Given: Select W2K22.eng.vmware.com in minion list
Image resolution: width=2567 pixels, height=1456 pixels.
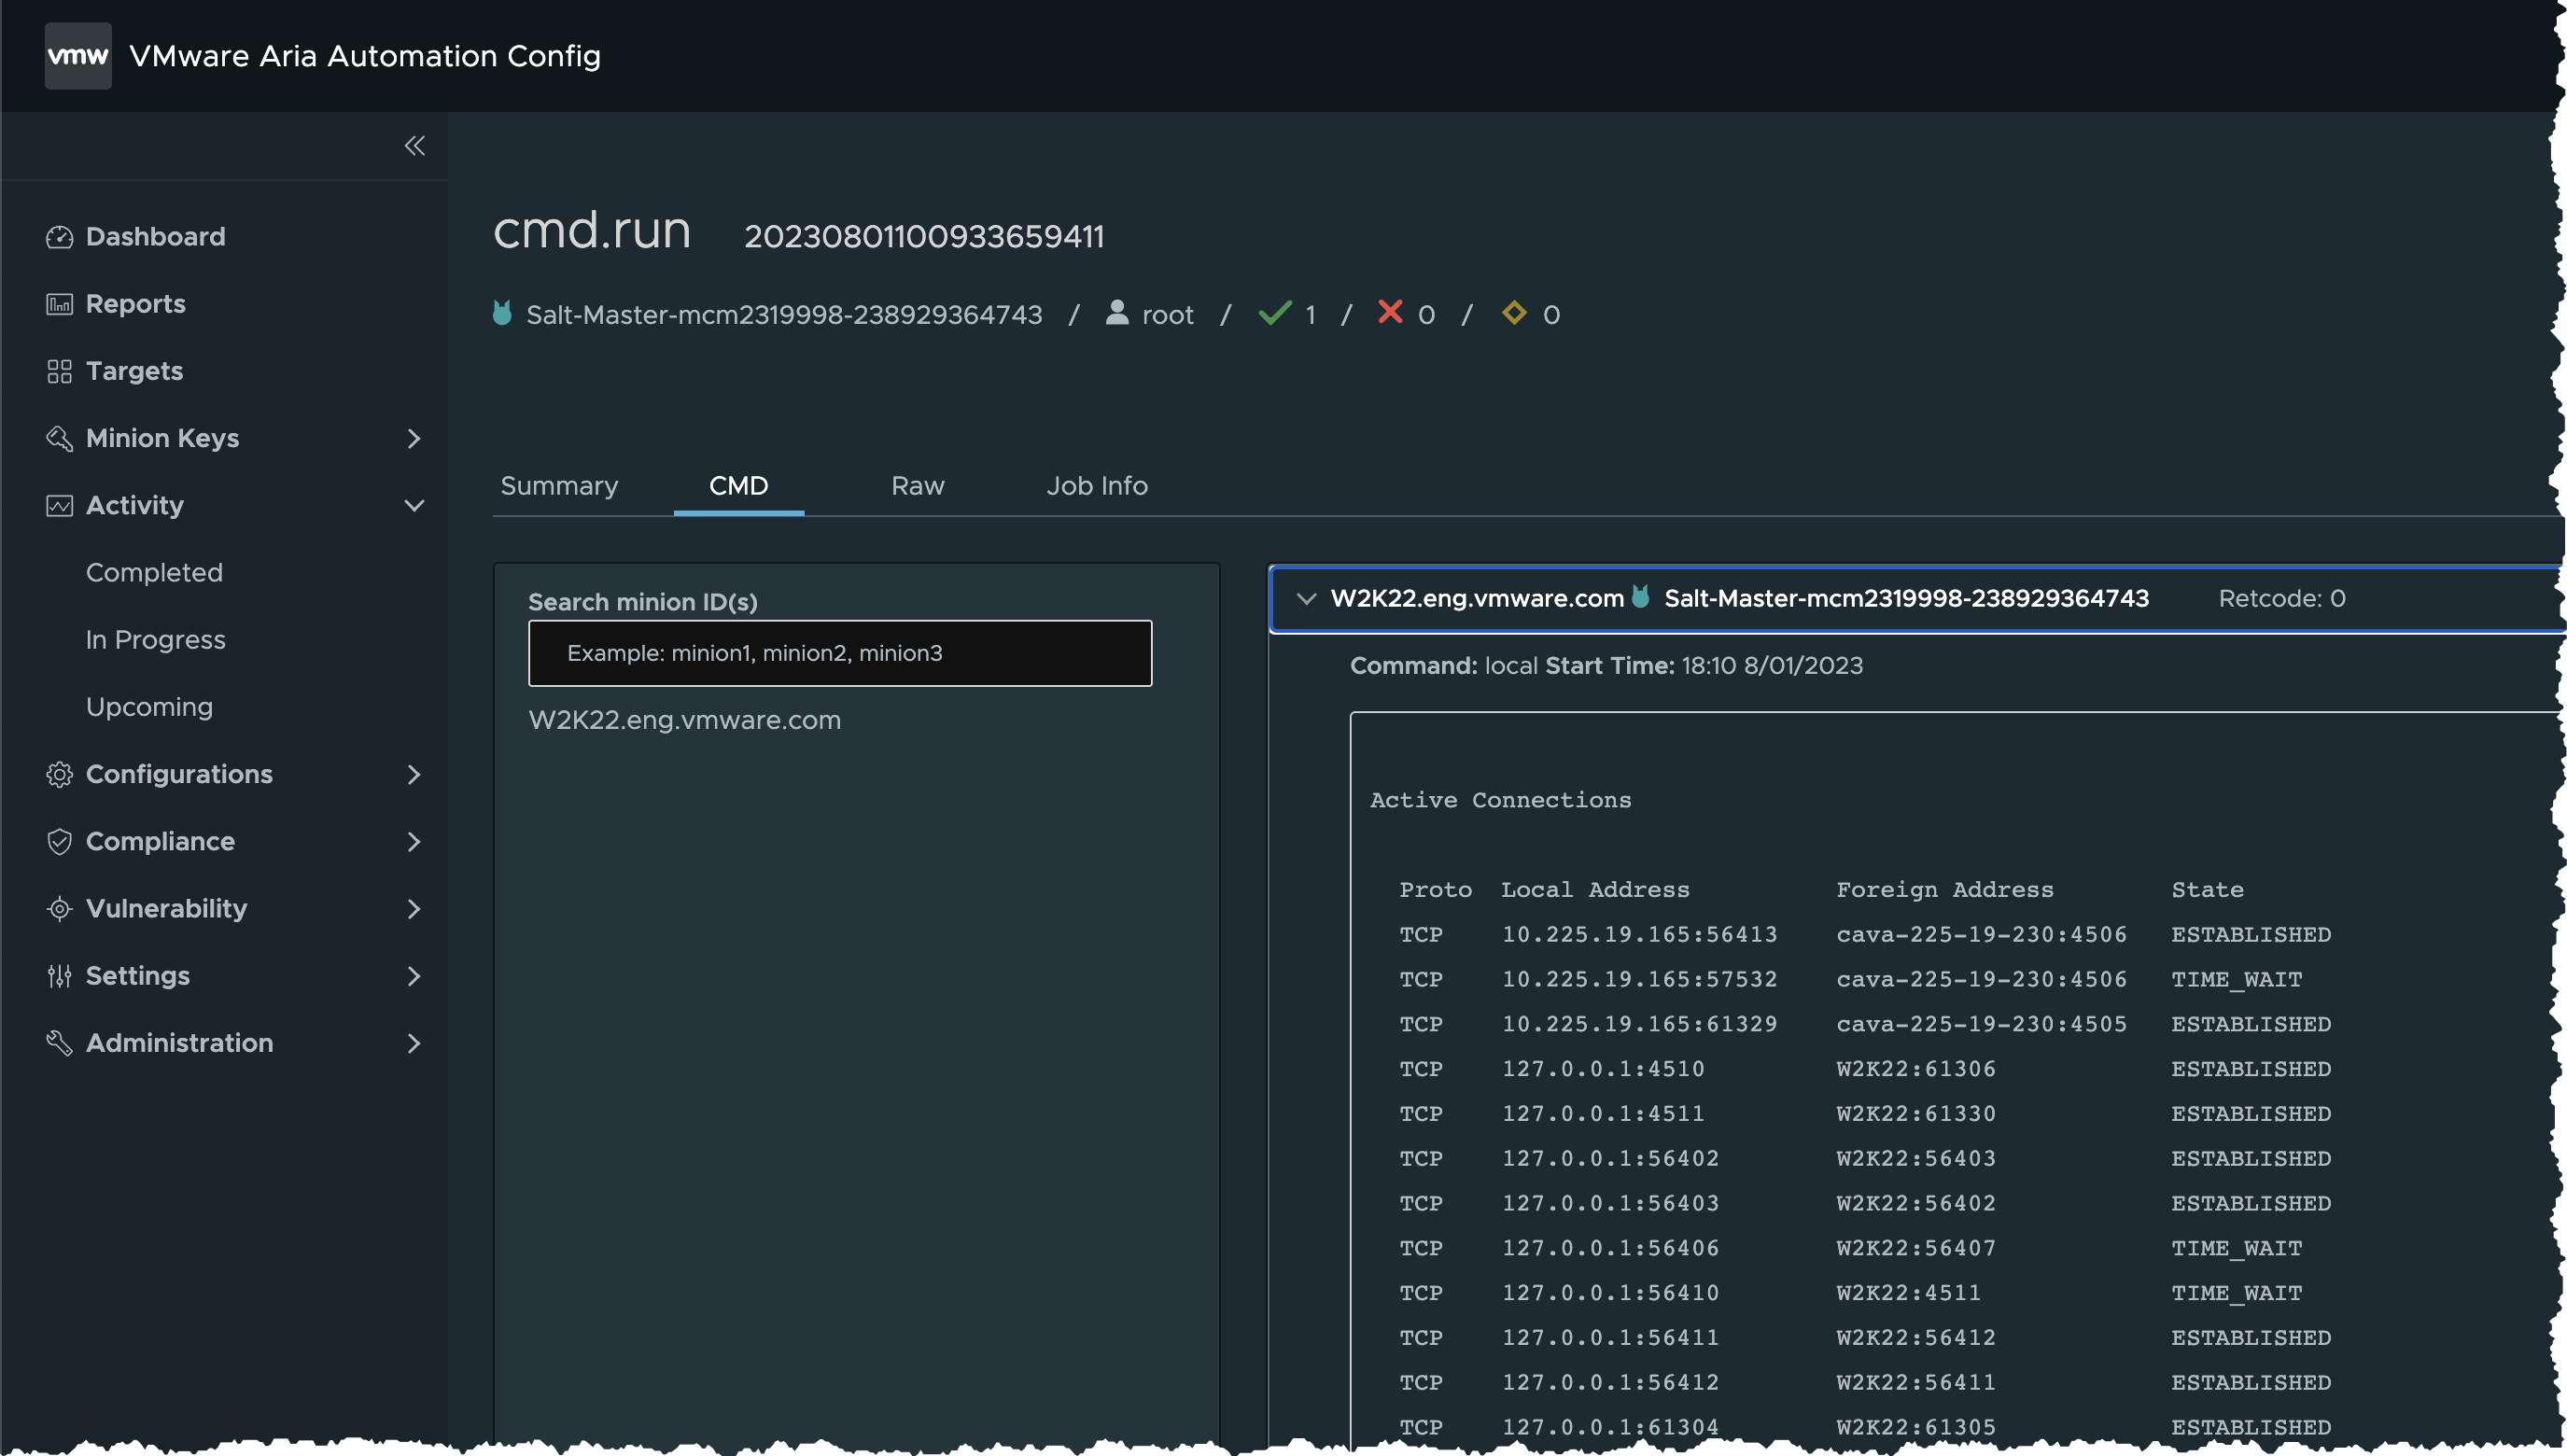Looking at the screenshot, I should (684, 720).
